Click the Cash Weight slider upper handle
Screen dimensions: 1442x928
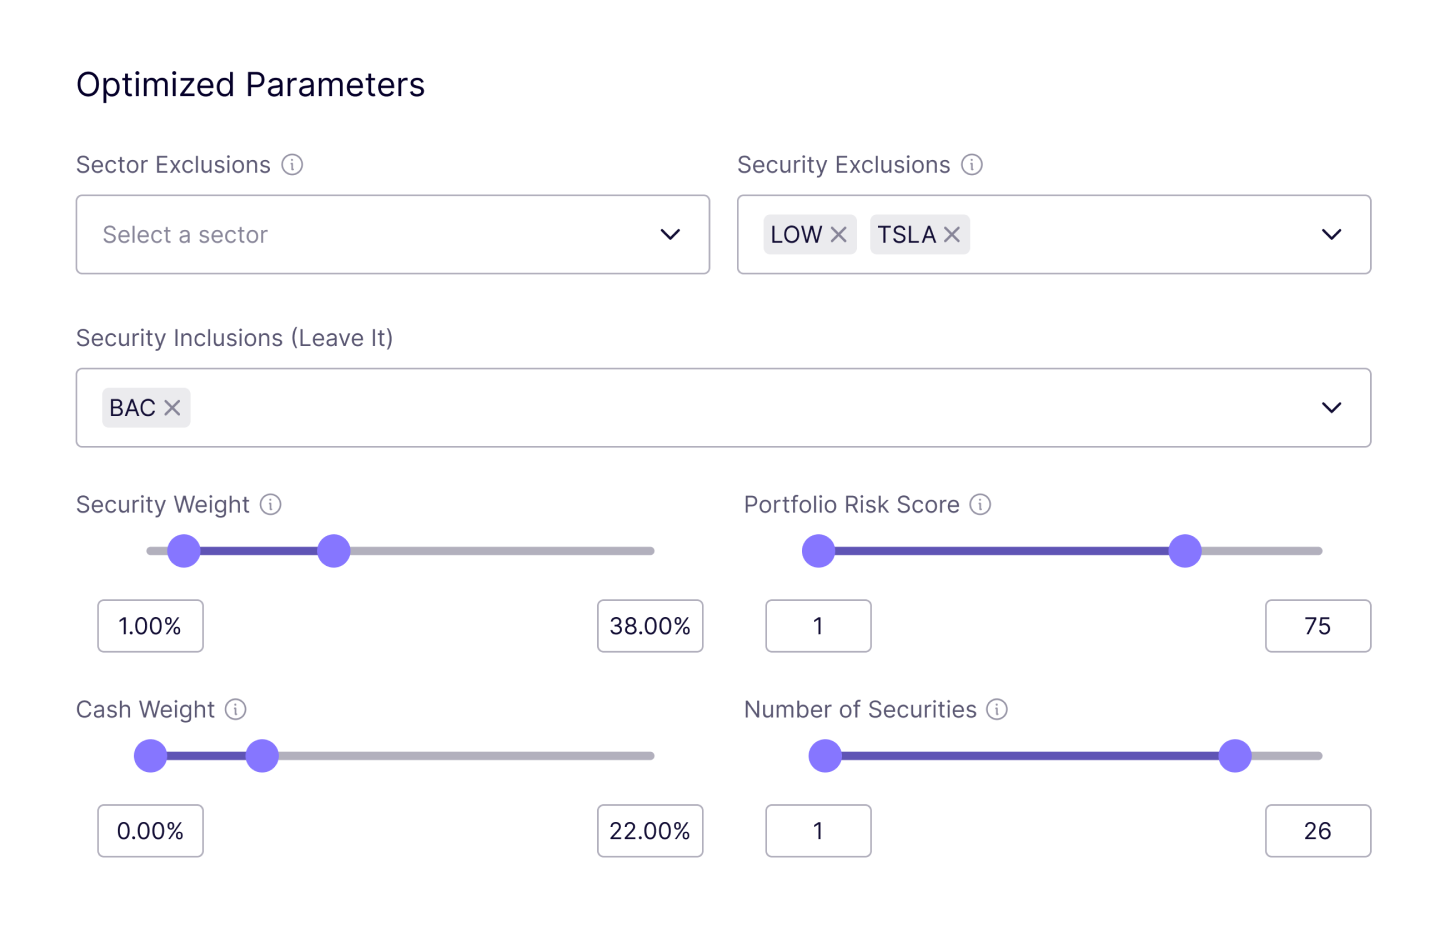click(x=262, y=756)
